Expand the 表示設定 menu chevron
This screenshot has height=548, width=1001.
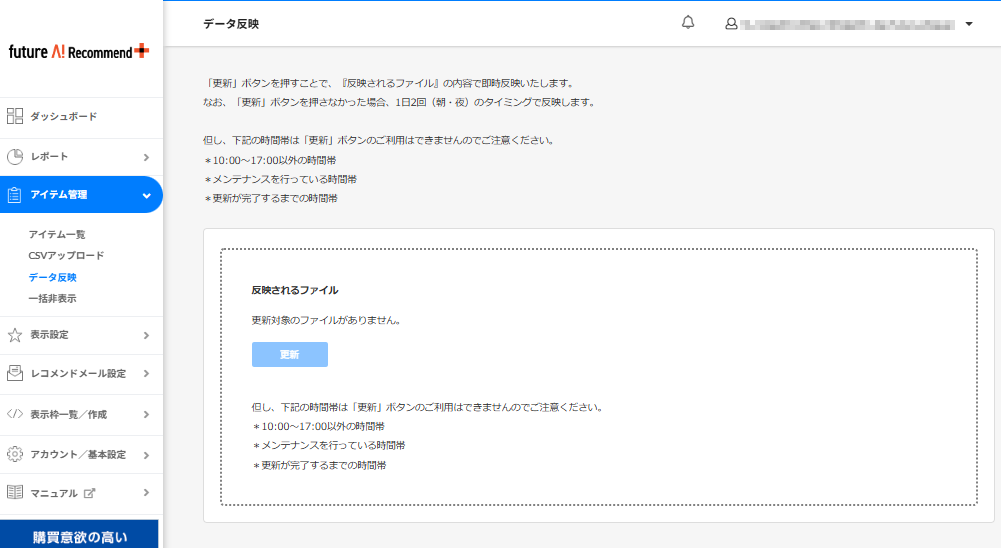coord(146,335)
